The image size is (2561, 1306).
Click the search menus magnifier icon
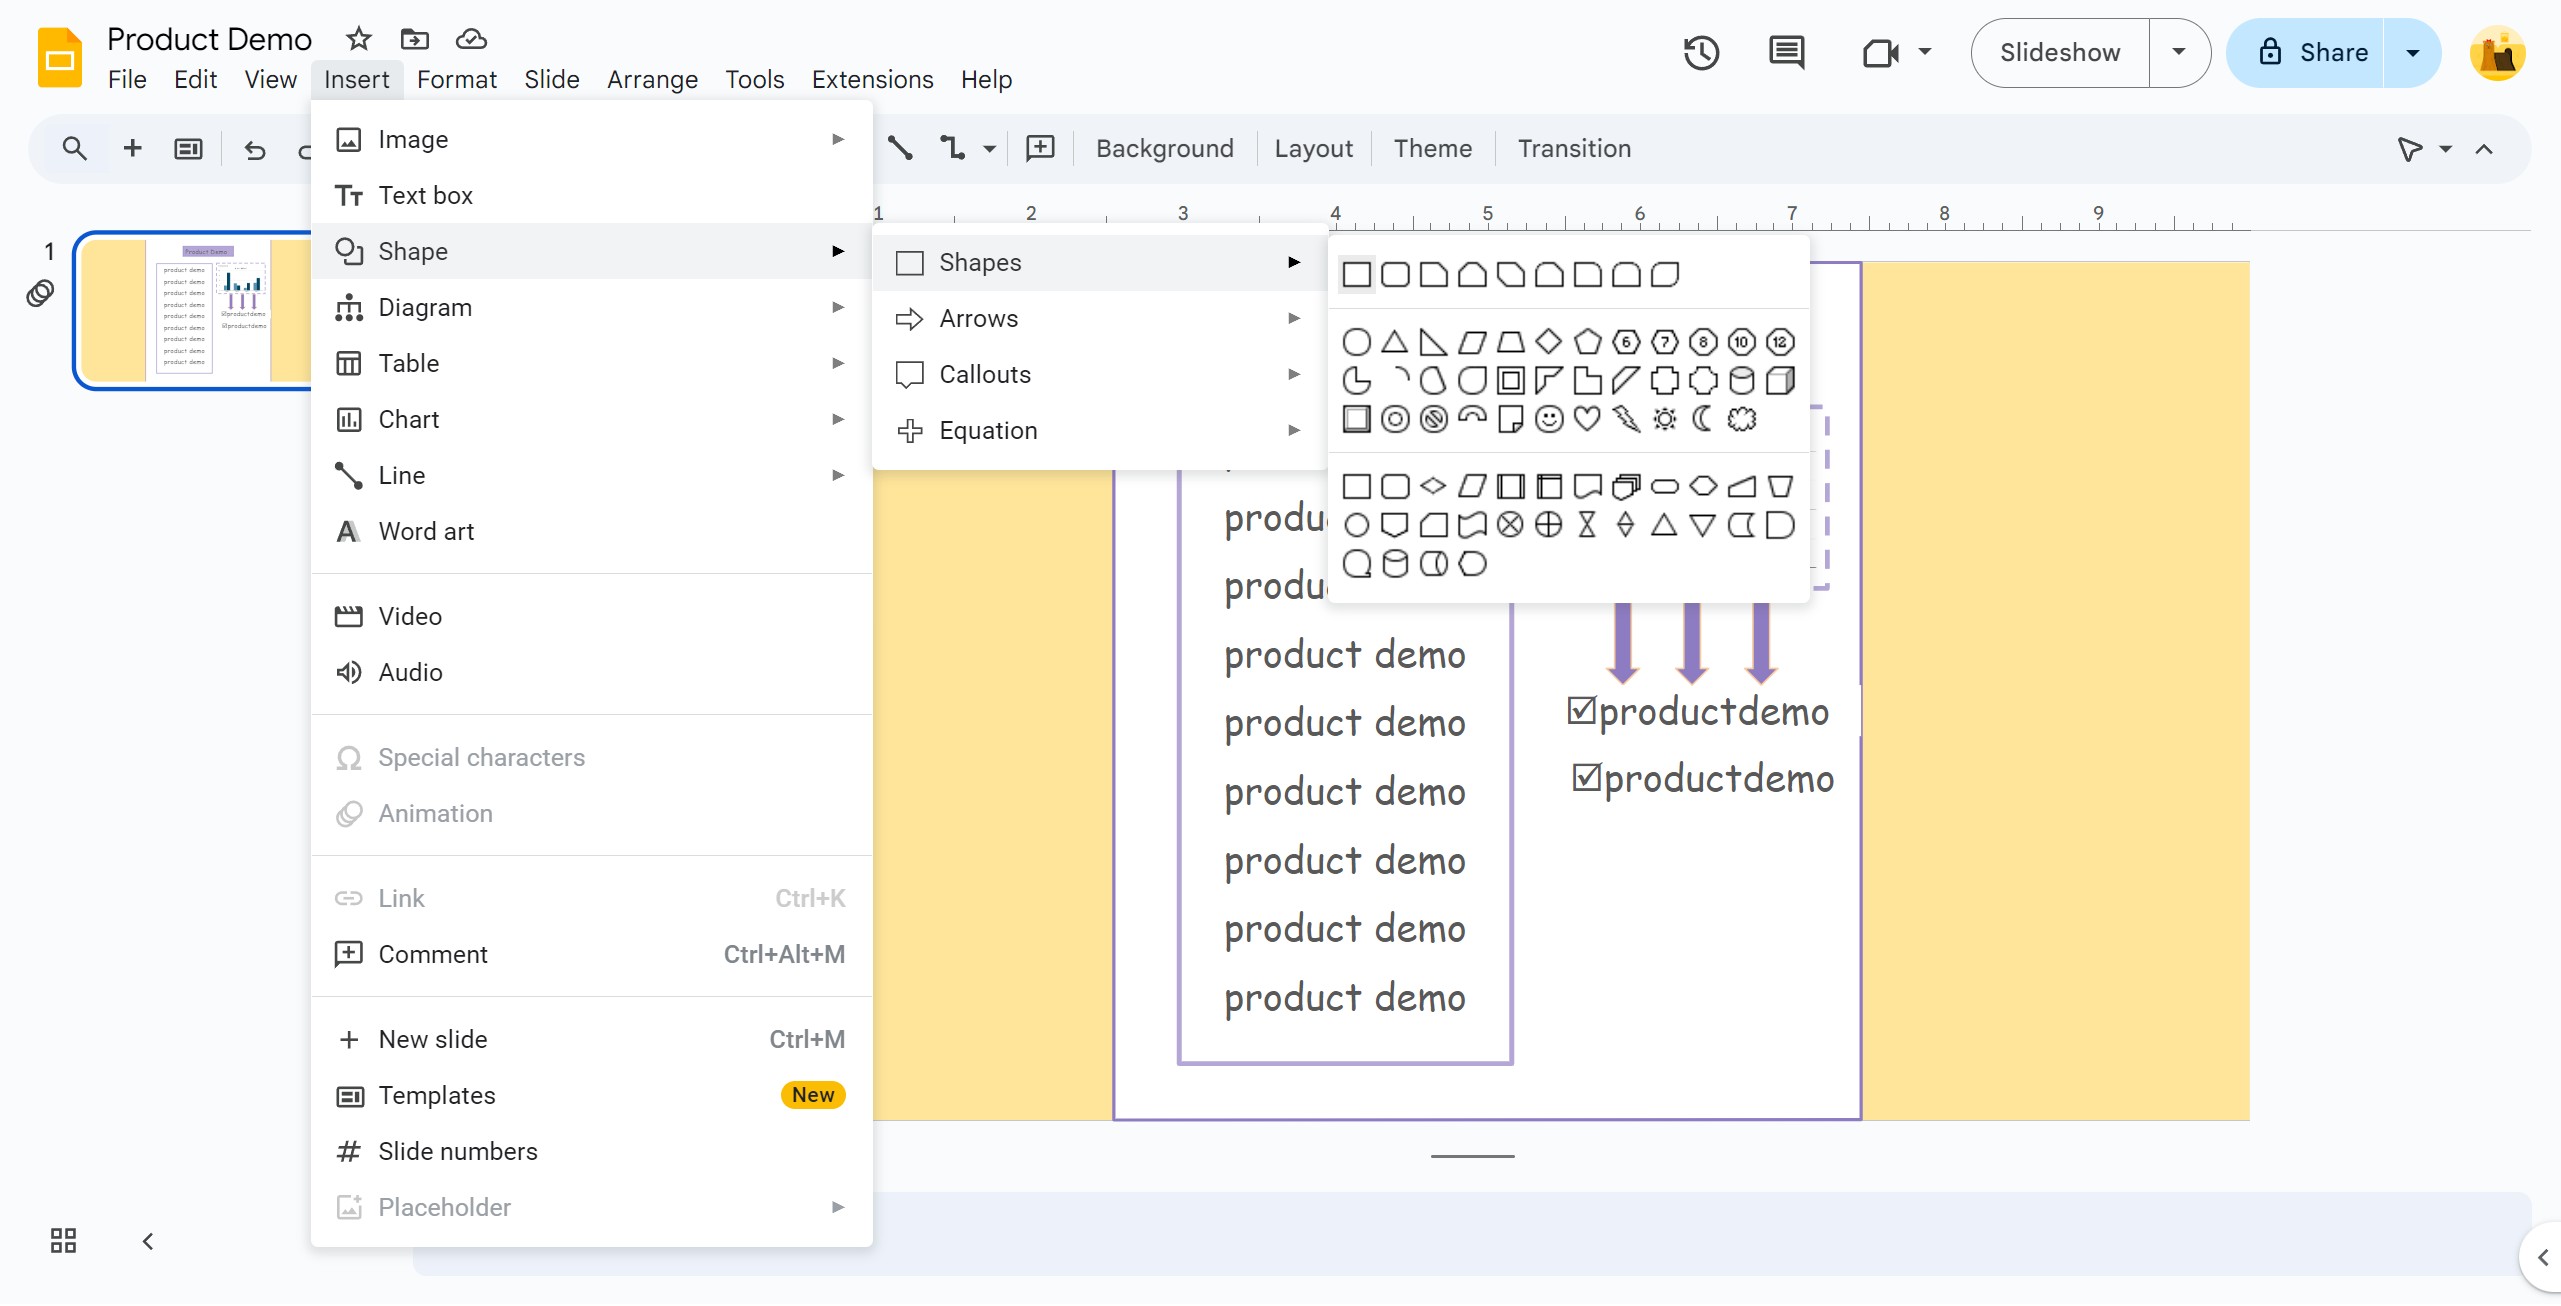(x=74, y=149)
